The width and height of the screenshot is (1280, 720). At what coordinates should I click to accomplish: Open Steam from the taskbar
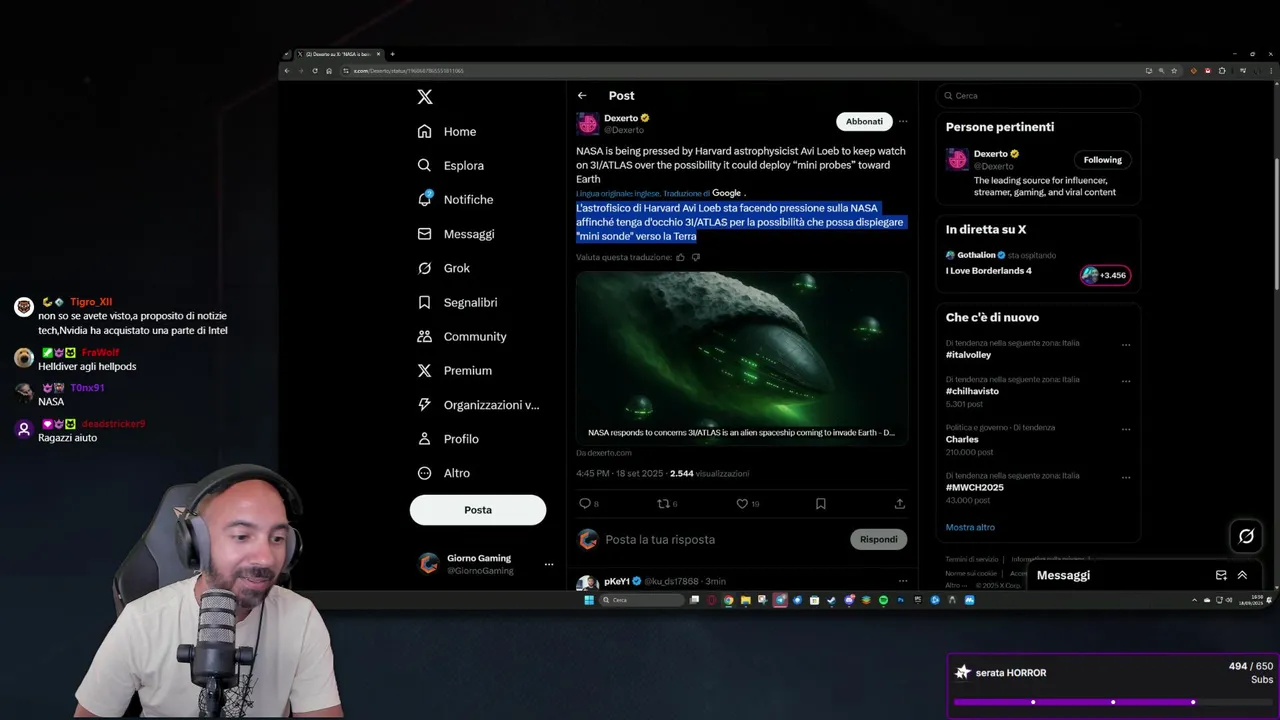pyautogui.click(x=832, y=600)
